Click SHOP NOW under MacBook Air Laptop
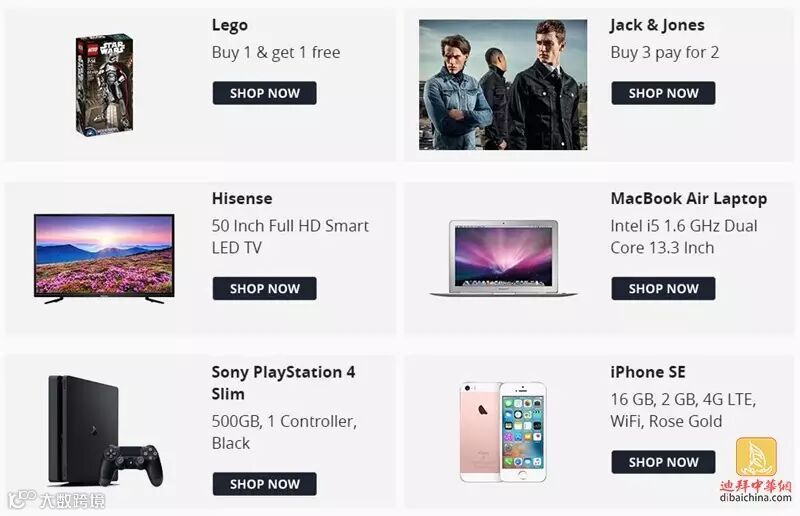The width and height of the screenshot is (800, 516). [x=663, y=288]
